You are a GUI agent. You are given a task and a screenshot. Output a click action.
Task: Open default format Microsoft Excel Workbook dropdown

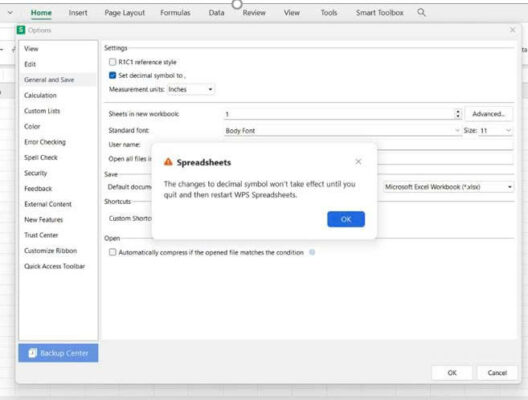[449, 187]
